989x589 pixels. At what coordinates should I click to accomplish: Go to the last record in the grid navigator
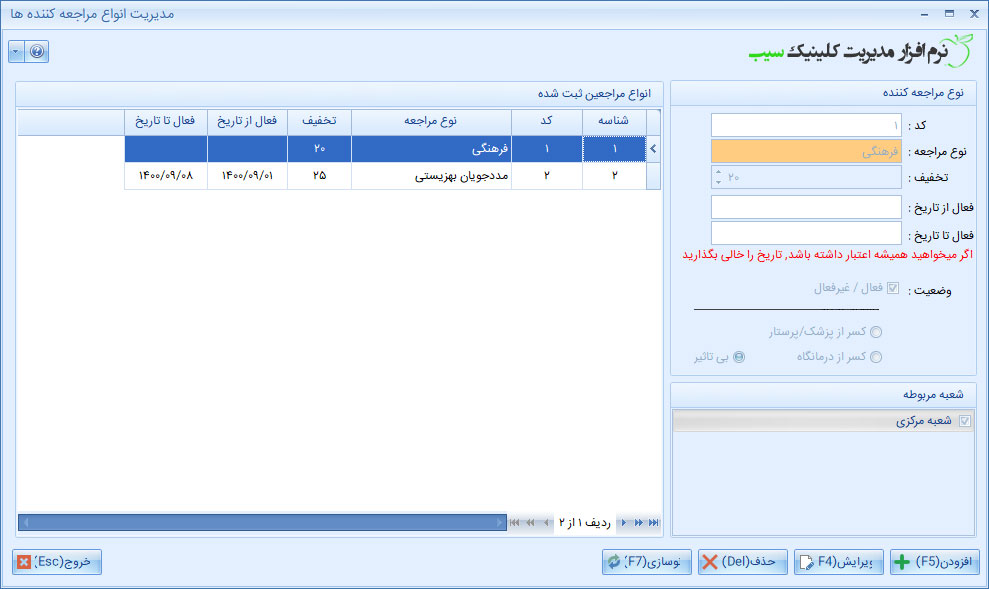coord(654,522)
